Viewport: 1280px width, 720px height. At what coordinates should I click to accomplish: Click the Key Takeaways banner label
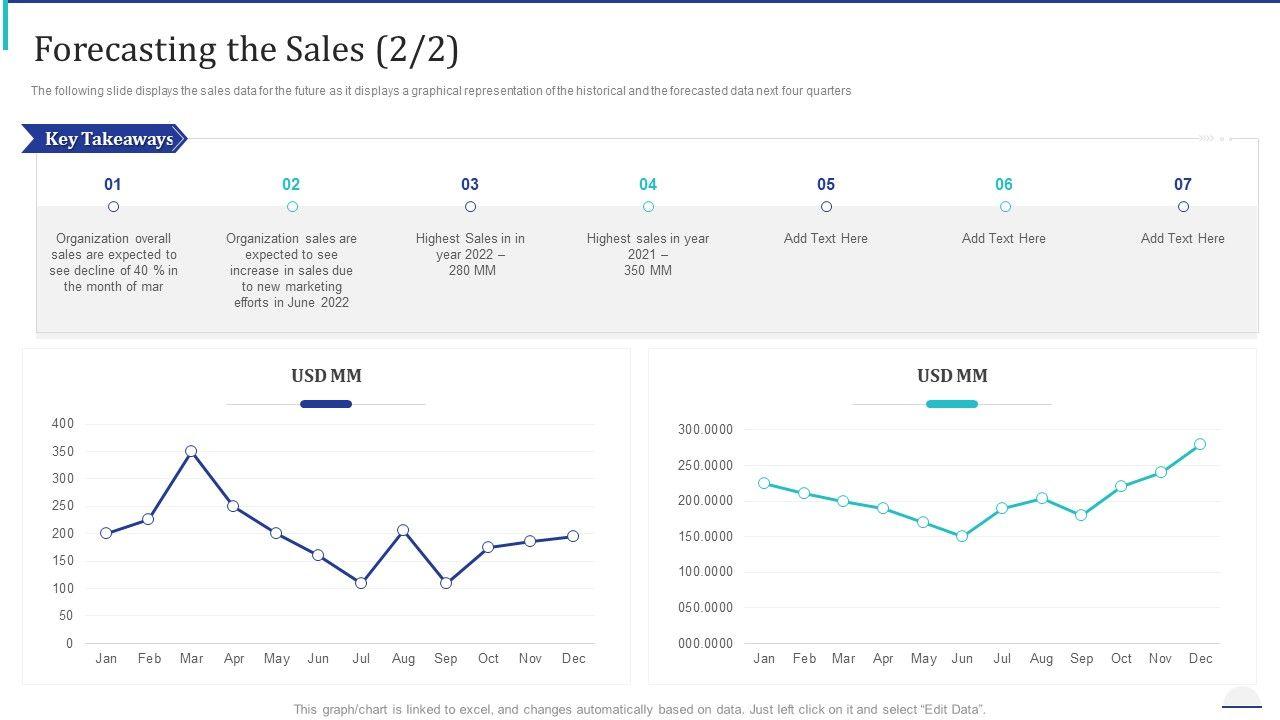108,139
